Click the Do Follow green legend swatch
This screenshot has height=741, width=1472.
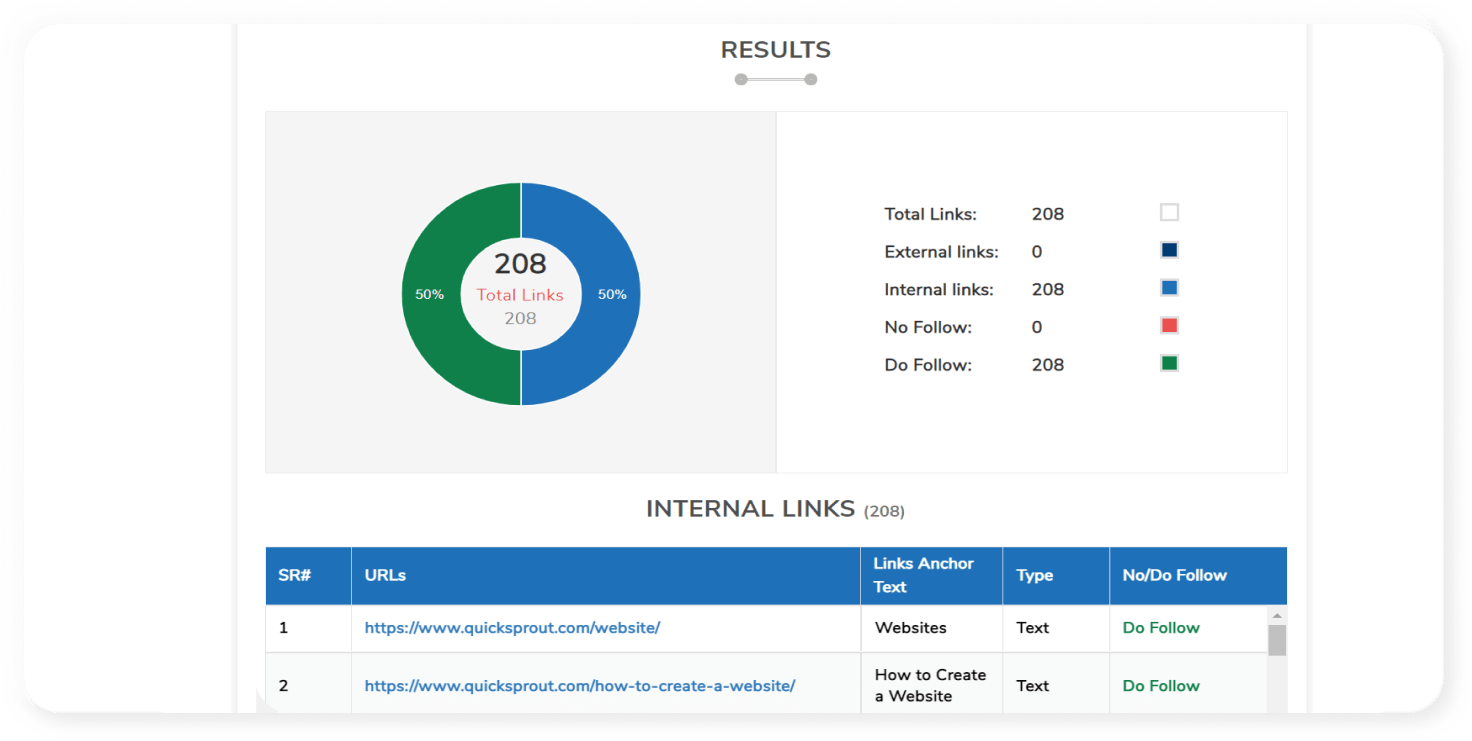[1169, 363]
